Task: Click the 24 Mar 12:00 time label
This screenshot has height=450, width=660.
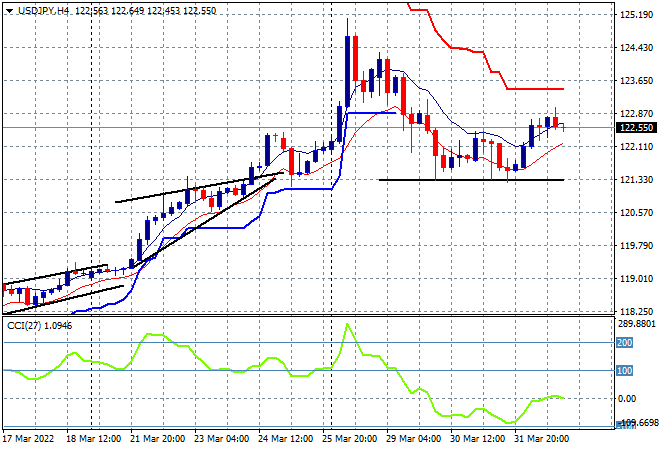Action: coord(285,439)
